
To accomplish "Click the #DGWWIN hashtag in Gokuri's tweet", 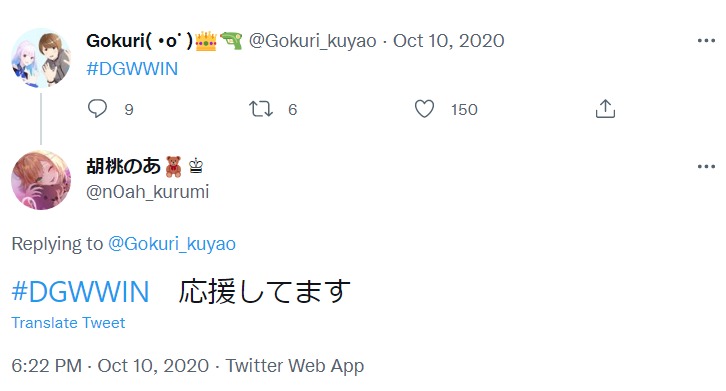I will click(132, 69).
